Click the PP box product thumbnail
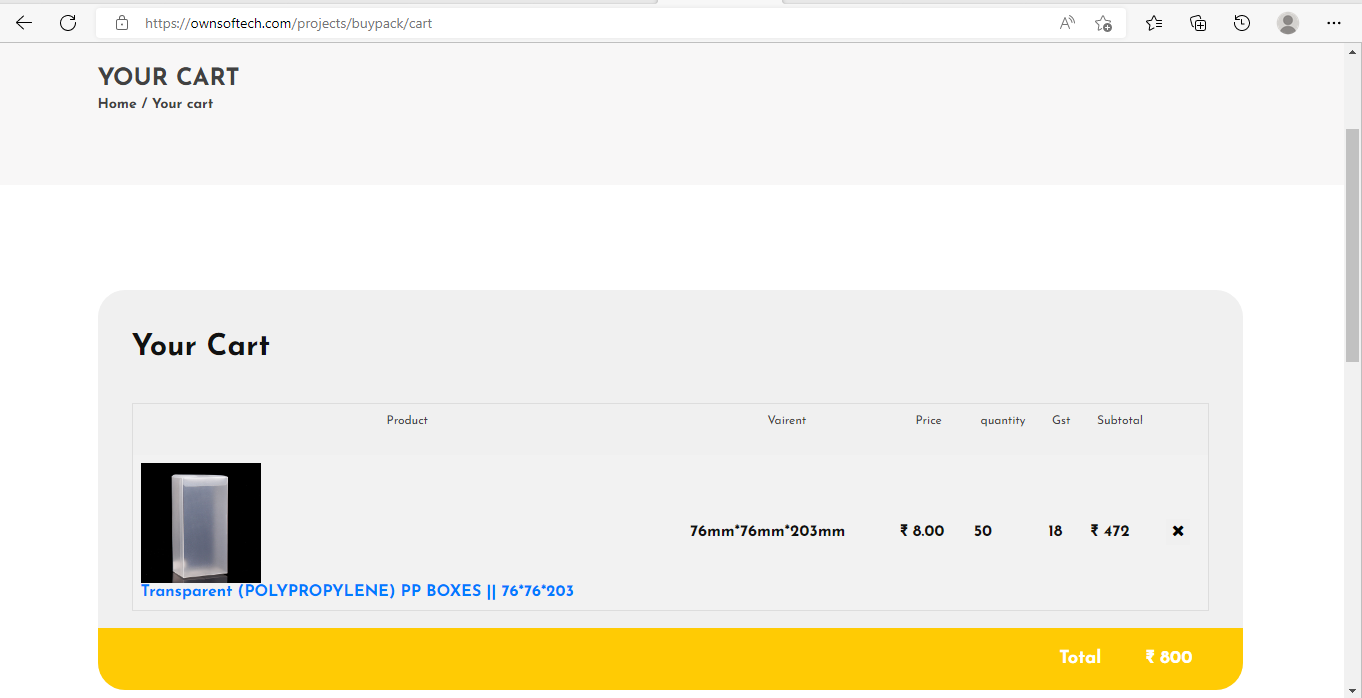 [201, 522]
